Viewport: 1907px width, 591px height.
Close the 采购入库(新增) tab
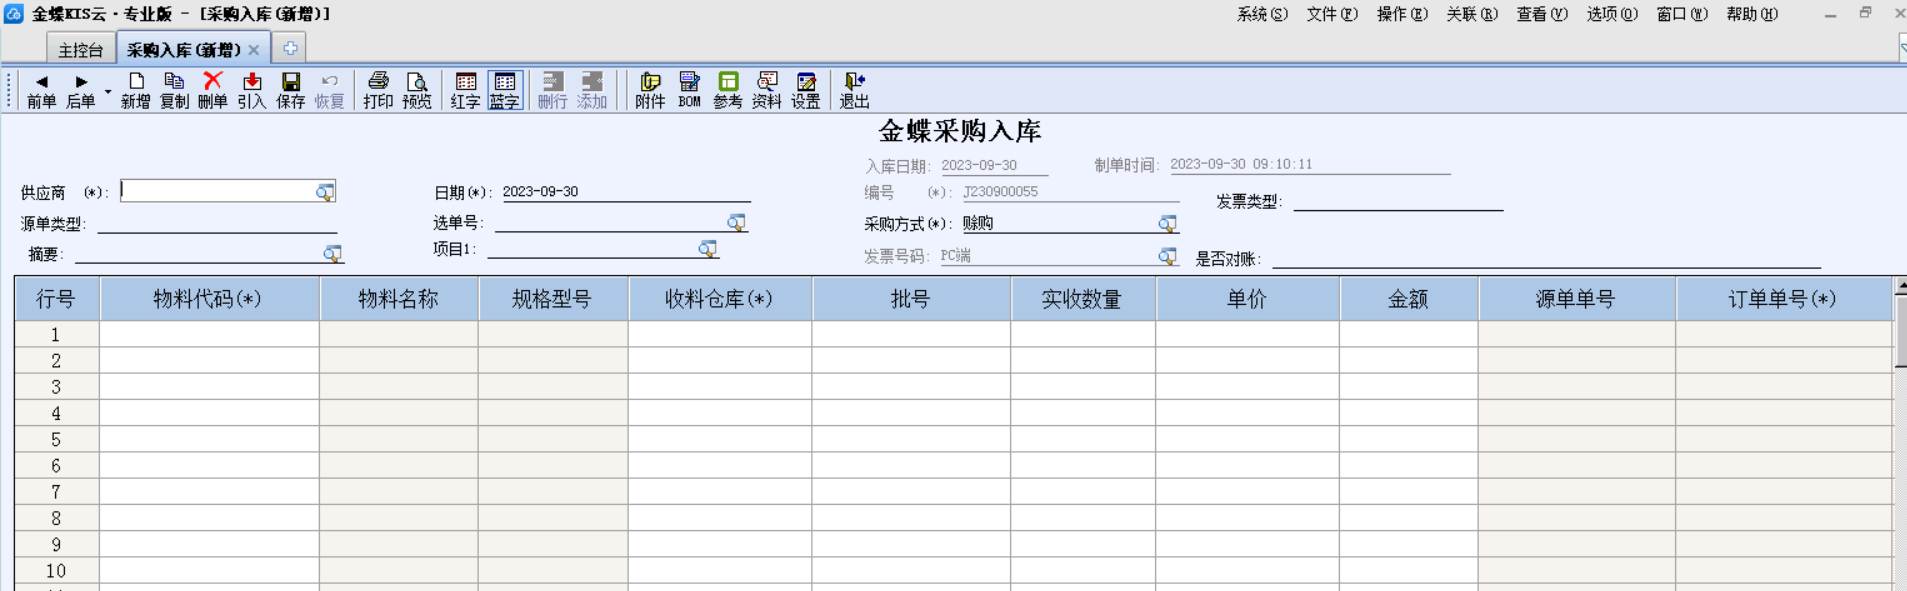[254, 50]
